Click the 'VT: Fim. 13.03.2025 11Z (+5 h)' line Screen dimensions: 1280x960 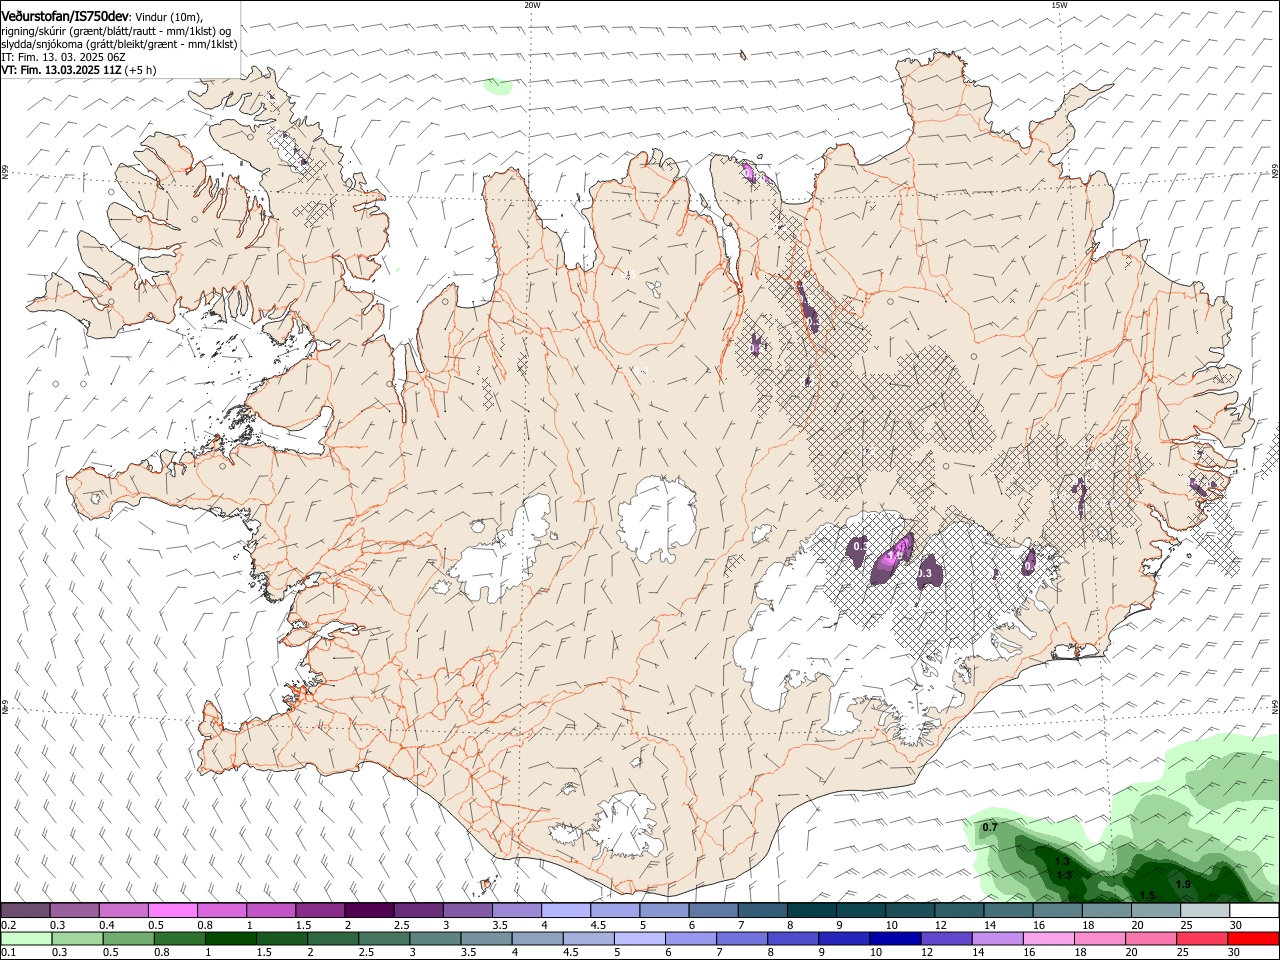coord(79,70)
